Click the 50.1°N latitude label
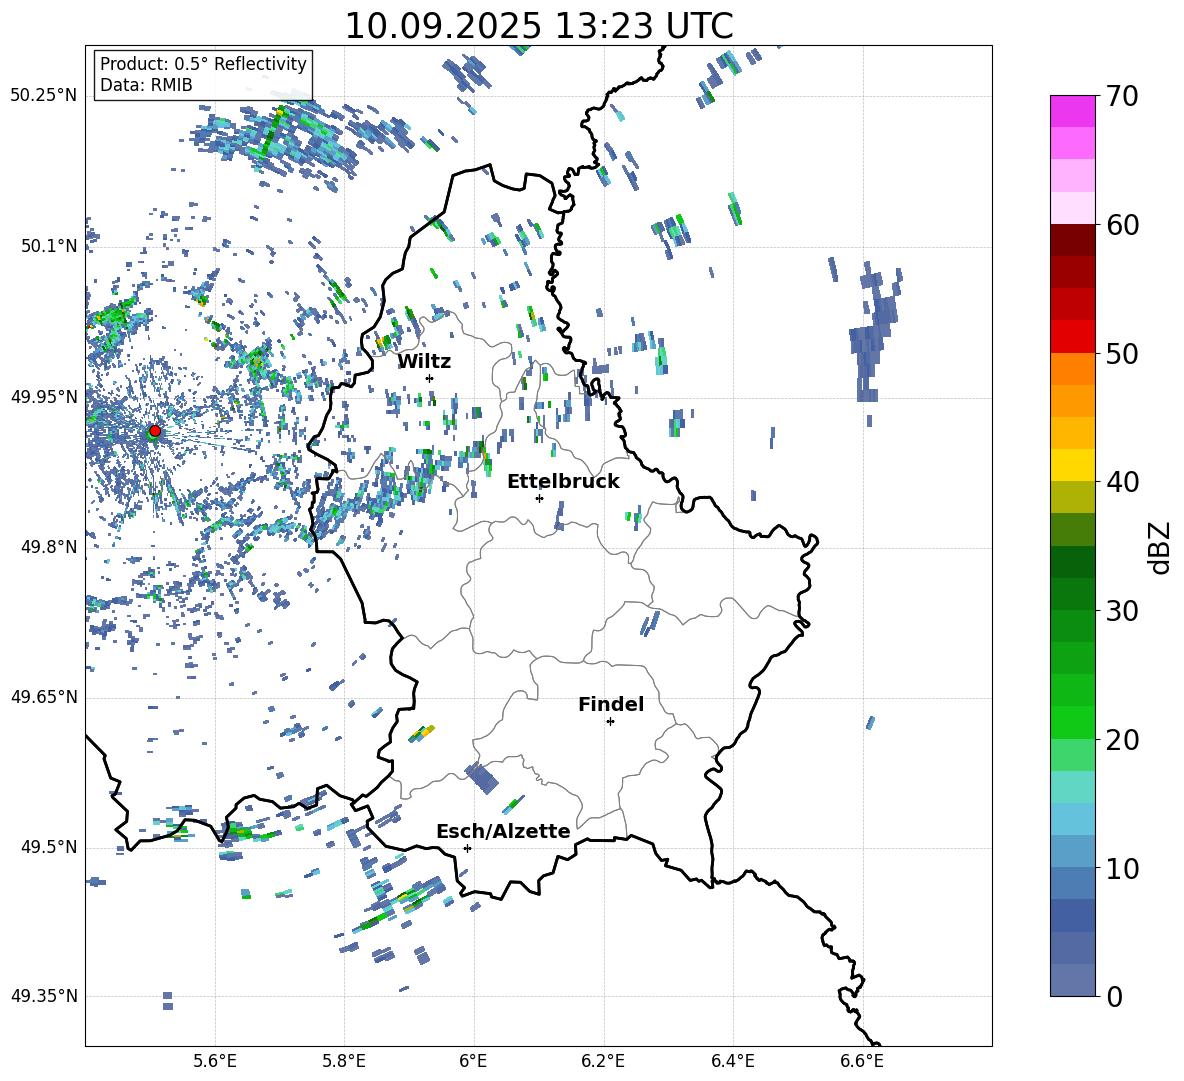This screenshot has height=1081, width=1184. [48, 247]
